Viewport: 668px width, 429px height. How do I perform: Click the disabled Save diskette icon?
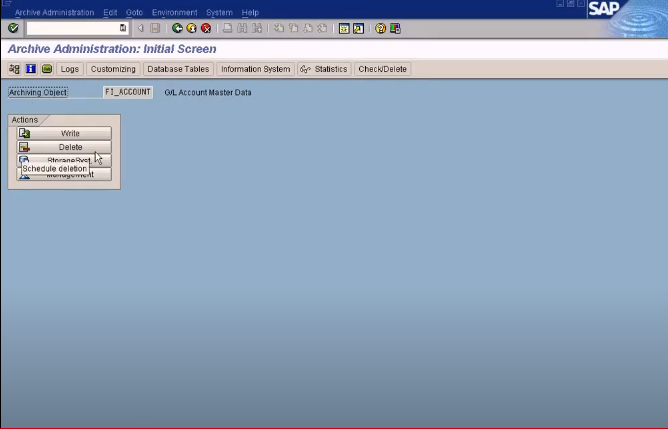(155, 29)
